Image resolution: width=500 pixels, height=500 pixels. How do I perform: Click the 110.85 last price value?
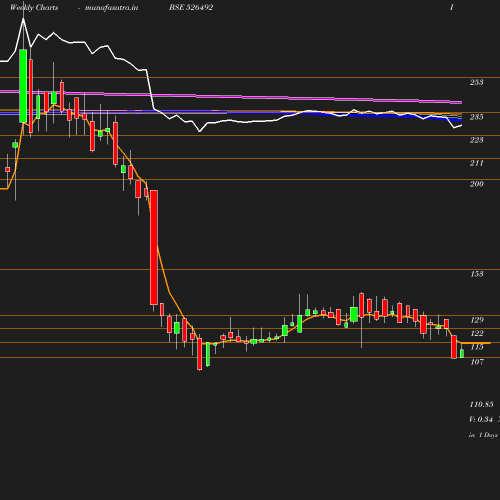481,405
